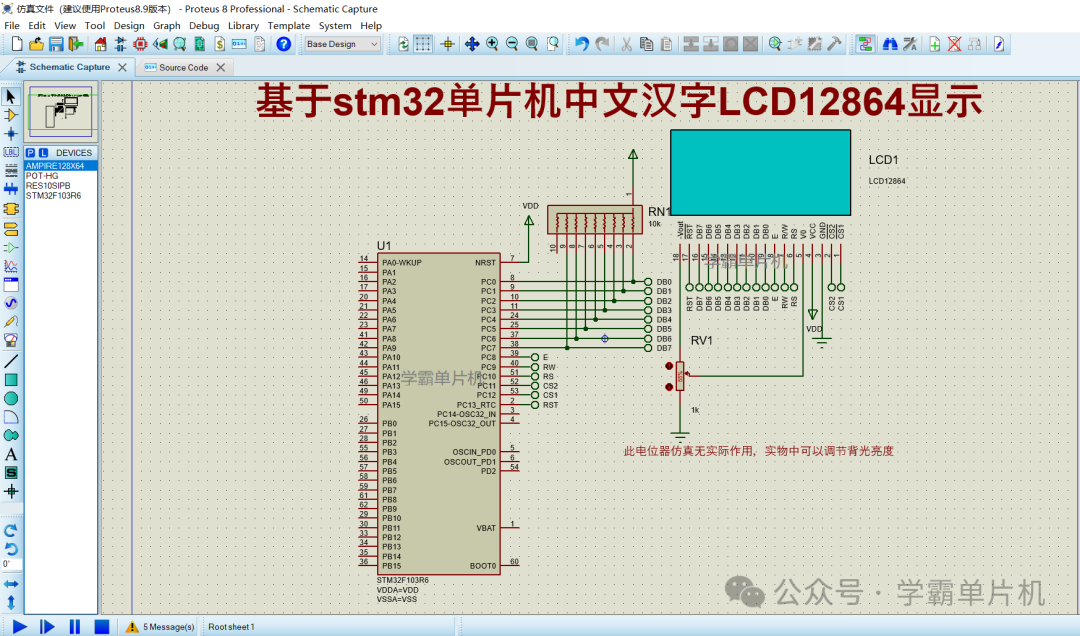Open the Design menu
The height and width of the screenshot is (636, 1080).
(129, 25)
